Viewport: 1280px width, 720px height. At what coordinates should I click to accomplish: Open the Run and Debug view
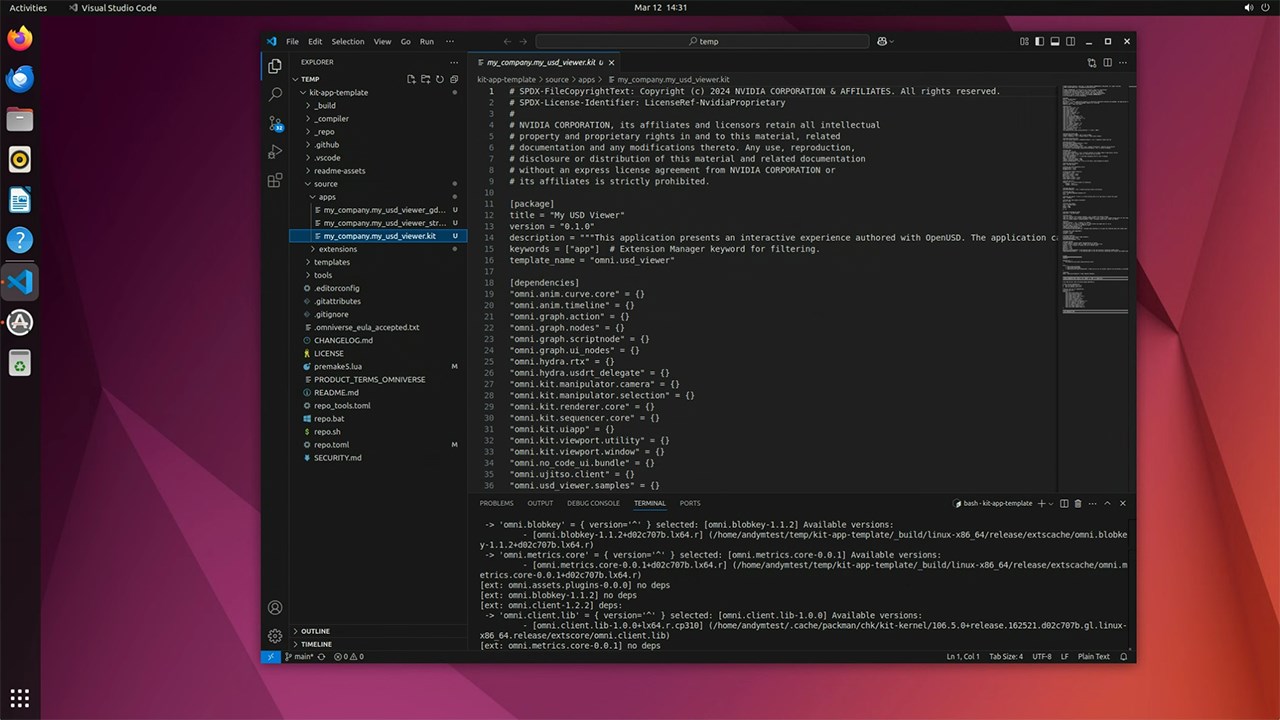(275, 152)
